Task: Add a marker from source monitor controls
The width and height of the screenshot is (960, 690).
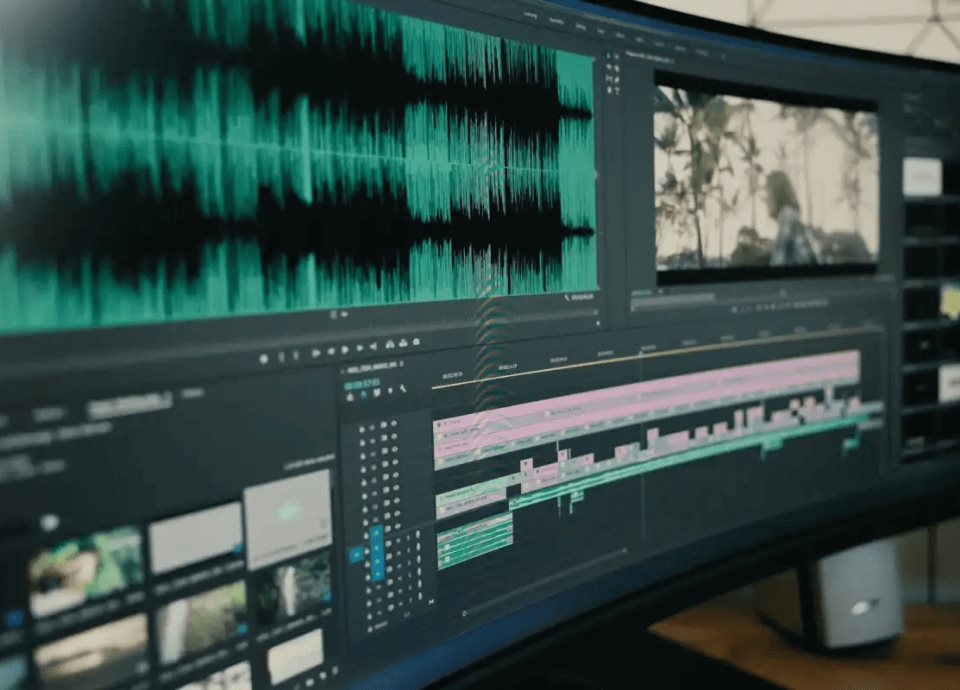Action: pos(263,357)
